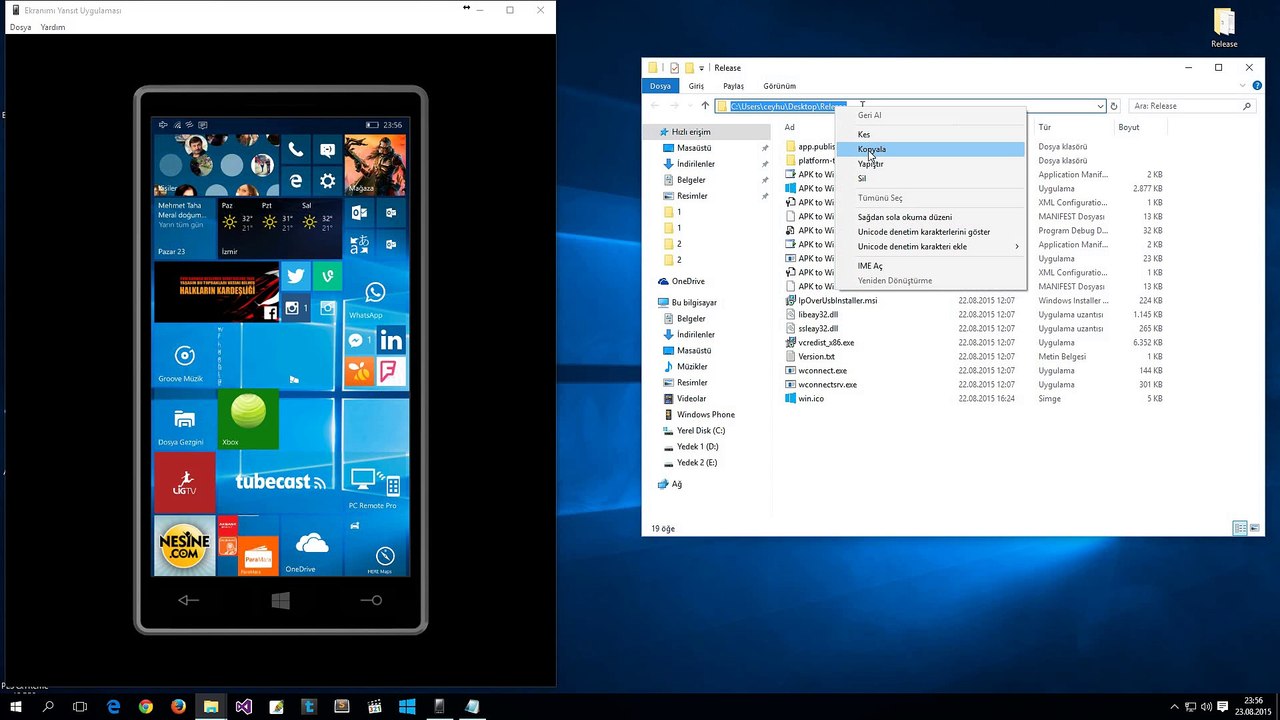Image resolution: width=1280 pixels, height=720 pixels.
Task: Click the Ara: Release search box
Action: (x=1185, y=106)
